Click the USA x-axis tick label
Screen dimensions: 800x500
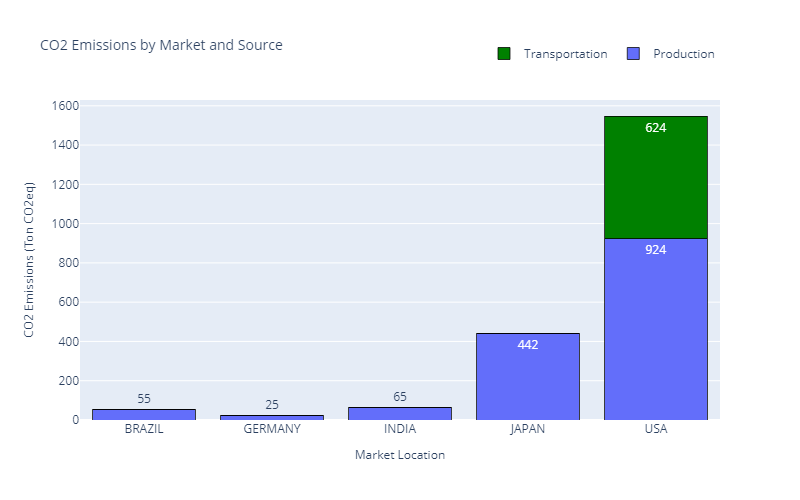click(x=656, y=429)
